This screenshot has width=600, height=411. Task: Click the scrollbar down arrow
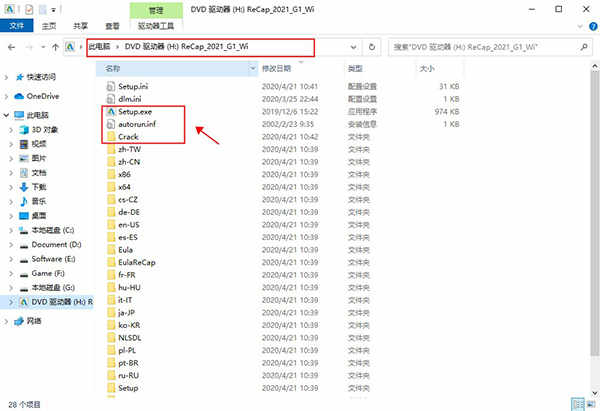pyautogui.click(x=595, y=393)
